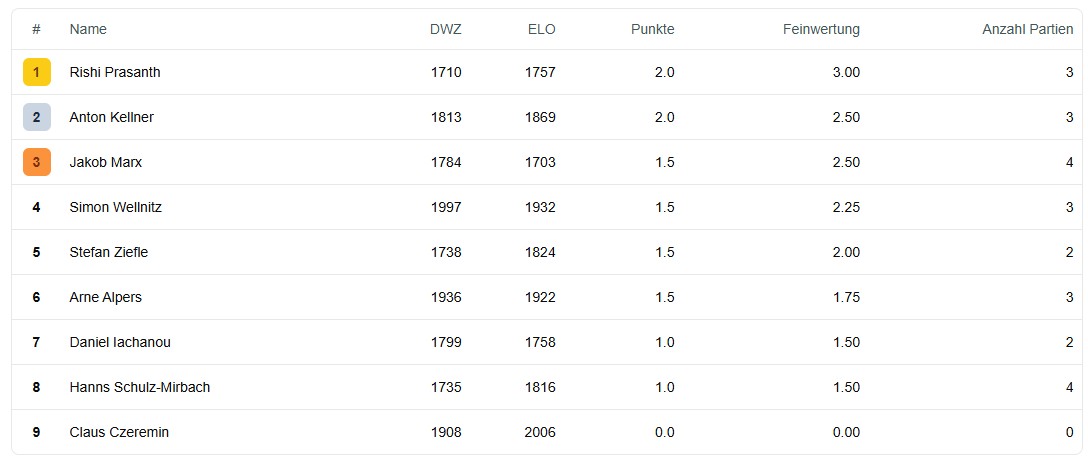Open Jakob Marx entry
Image resolution: width=1088 pixels, height=462 pixels.
105,162
